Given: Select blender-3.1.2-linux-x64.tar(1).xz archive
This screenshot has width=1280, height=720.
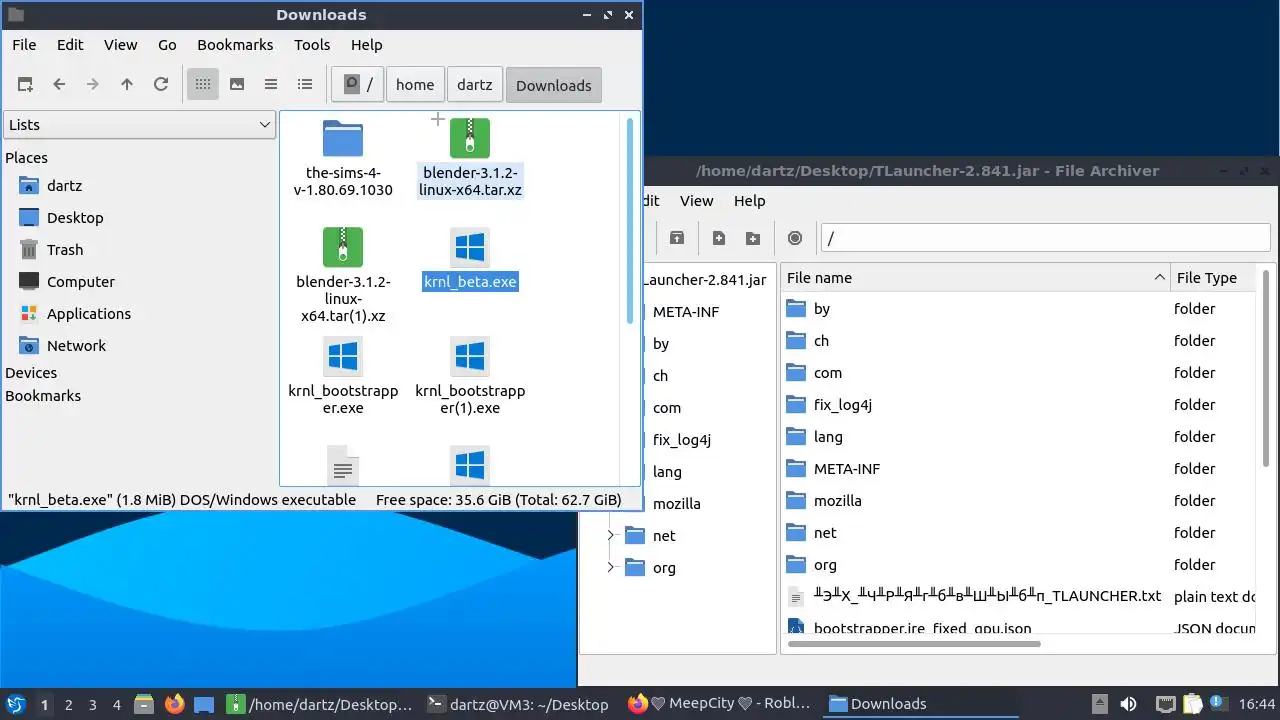Looking at the screenshot, I should (x=343, y=275).
